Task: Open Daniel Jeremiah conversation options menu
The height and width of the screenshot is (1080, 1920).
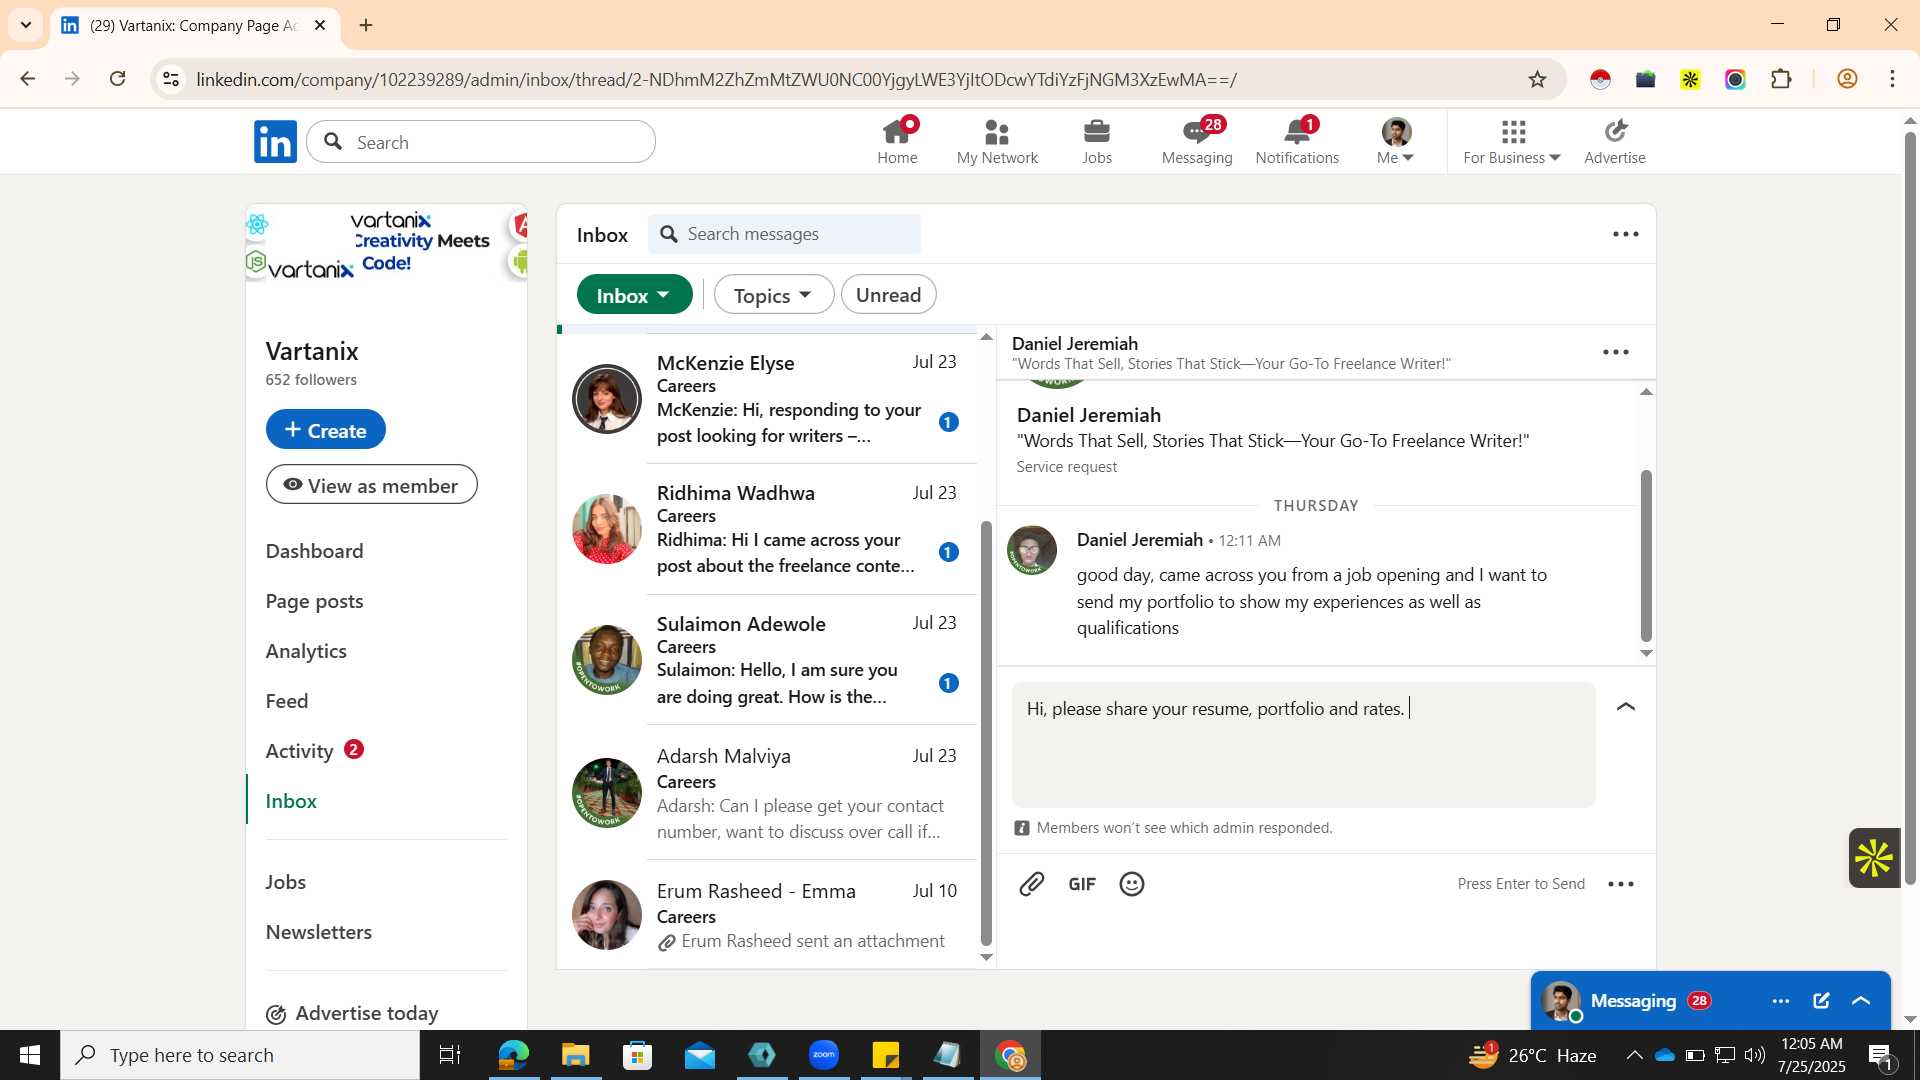Action: [x=1616, y=352]
